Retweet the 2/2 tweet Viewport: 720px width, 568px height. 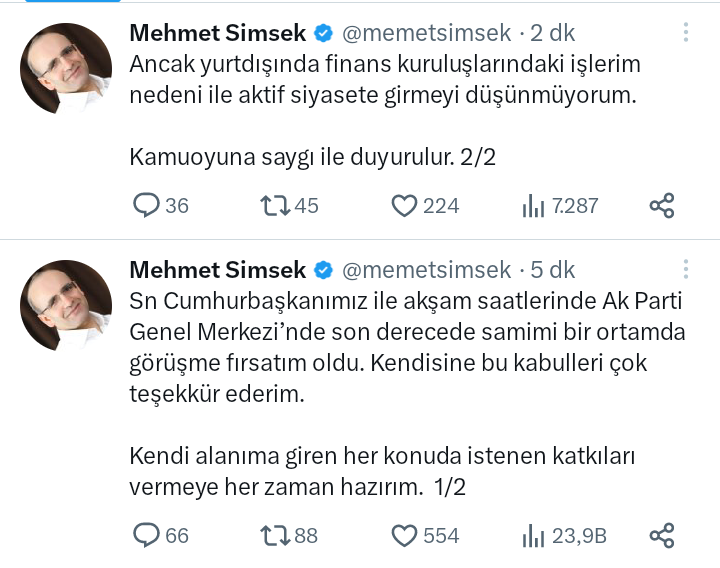[x=275, y=206]
